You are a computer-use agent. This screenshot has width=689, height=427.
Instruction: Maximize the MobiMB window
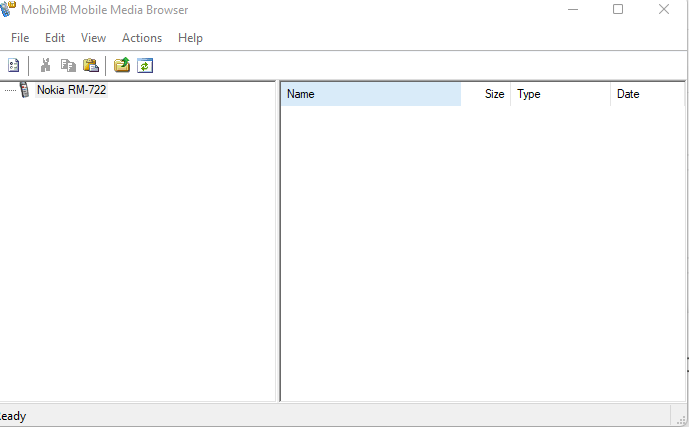(618, 9)
